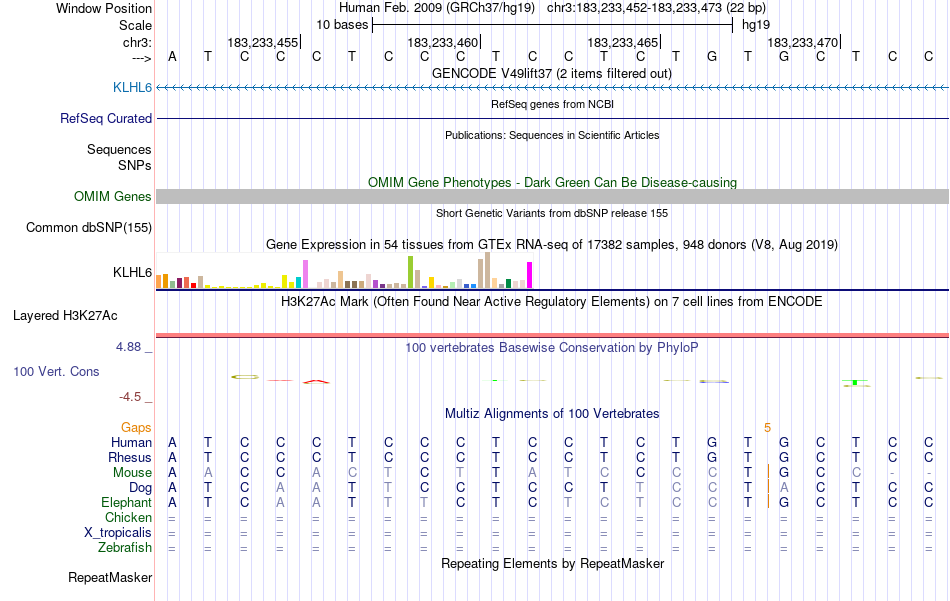This screenshot has height=601, width=950.
Task: Click the Window Position label
Action: tap(104, 8)
